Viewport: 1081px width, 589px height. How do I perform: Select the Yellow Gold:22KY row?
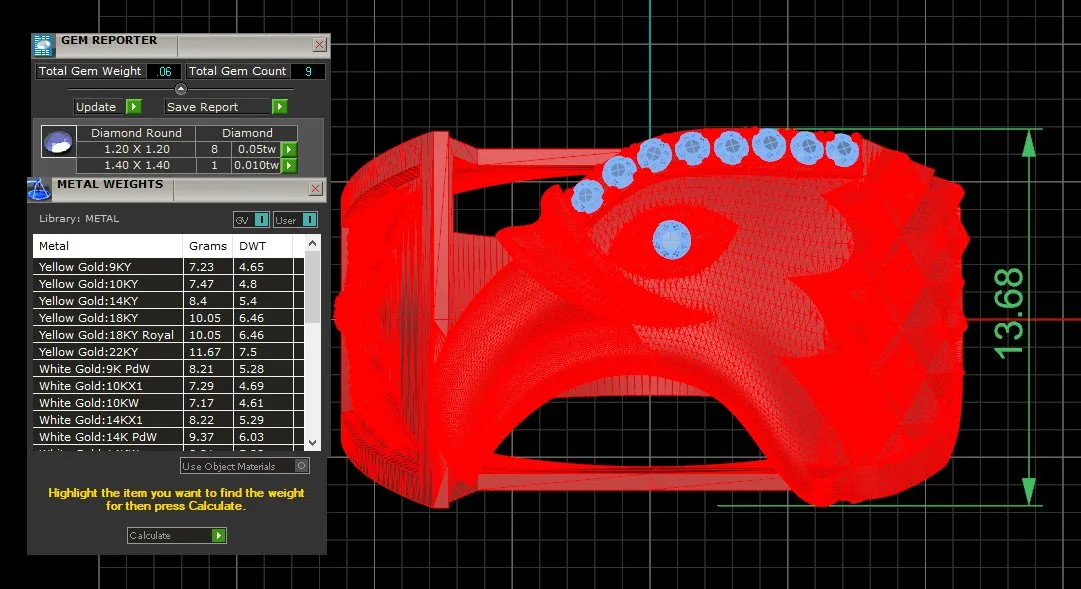(168, 352)
